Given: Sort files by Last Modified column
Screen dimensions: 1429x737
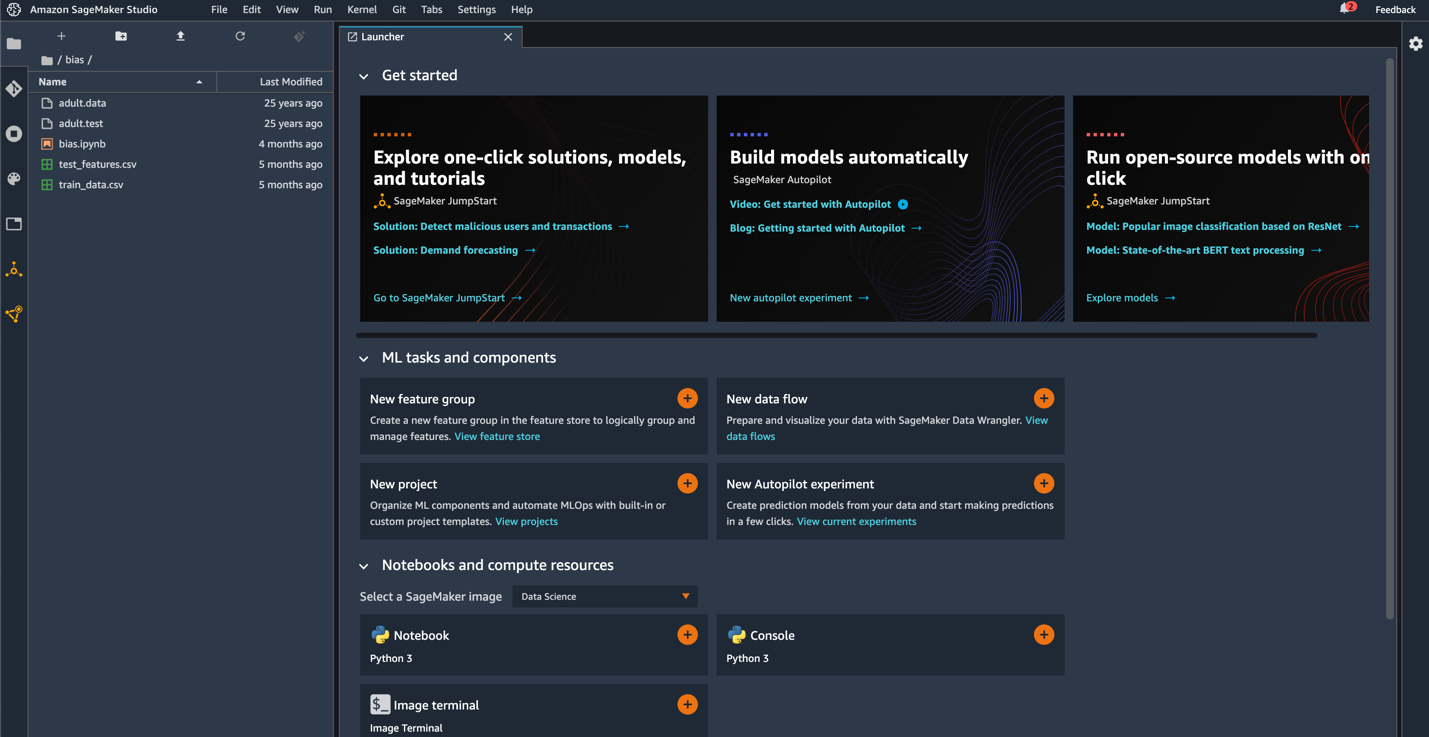Looking at the screenshot, I should (275, 82).
